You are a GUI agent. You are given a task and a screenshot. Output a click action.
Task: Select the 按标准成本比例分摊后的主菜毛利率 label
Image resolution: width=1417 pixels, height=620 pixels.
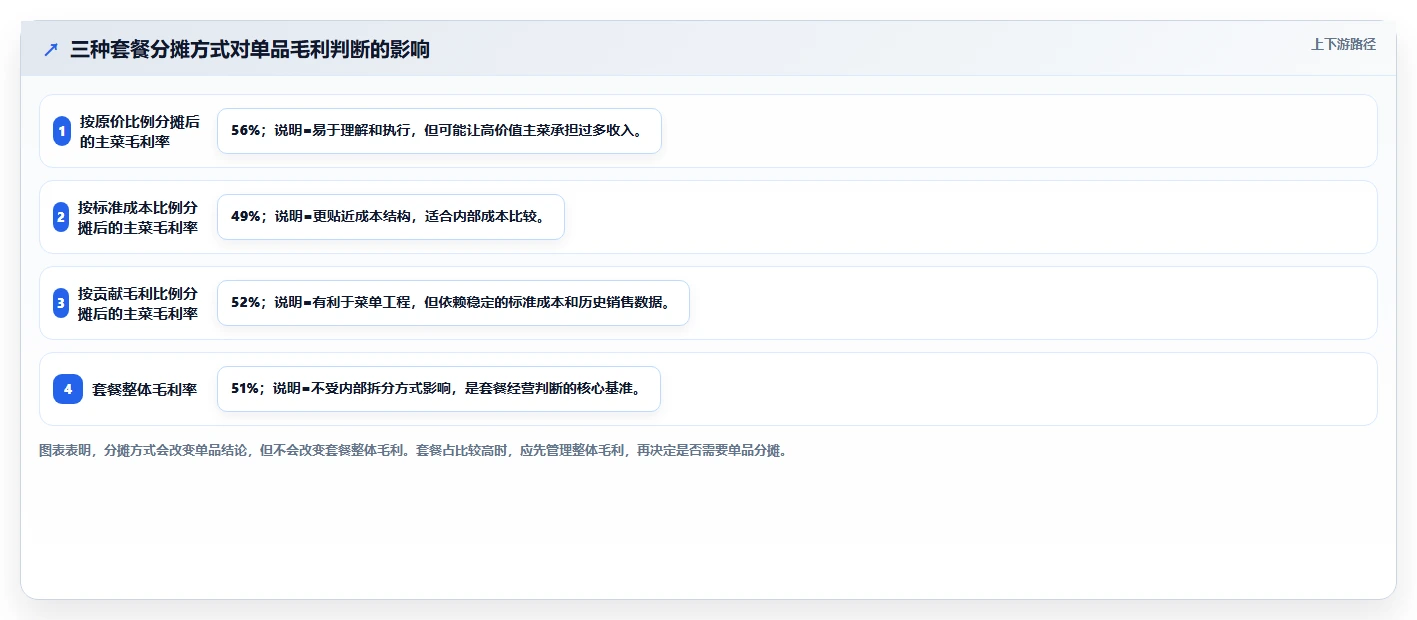pos(138,217)
